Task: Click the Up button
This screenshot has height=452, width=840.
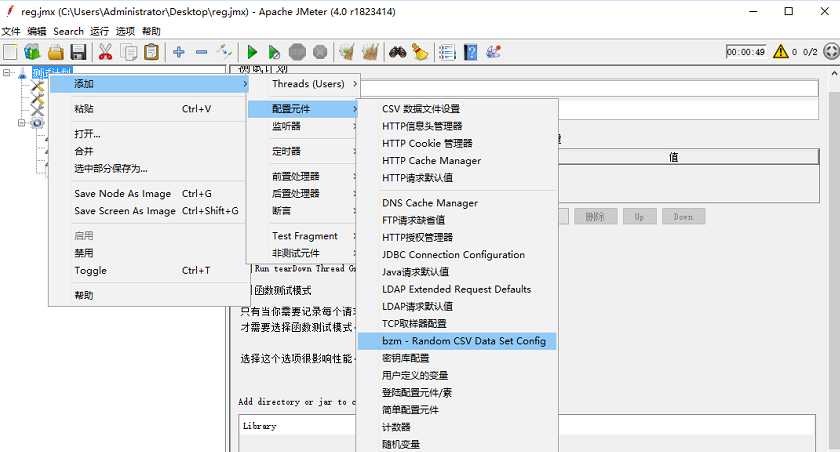Action: (639, 217)
